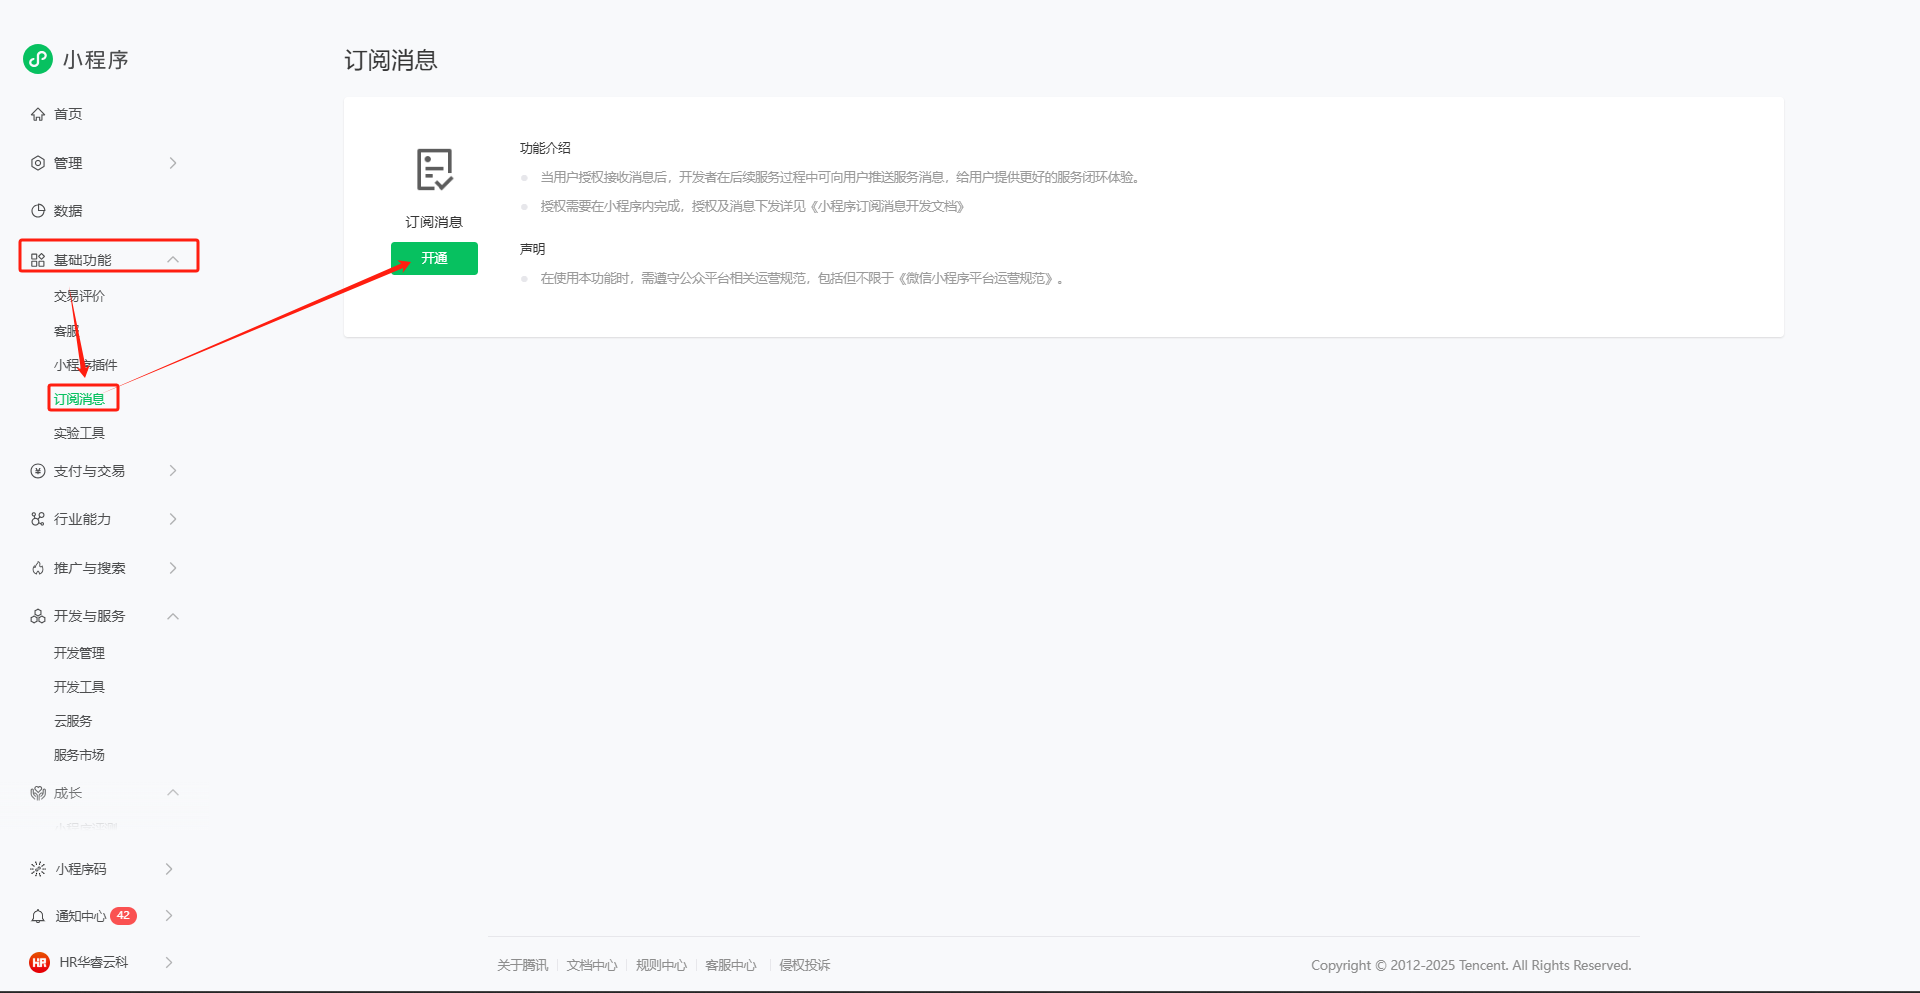This screenshot has height=993, width=1920.
Task: Click the 推广与搜索 flame icon
Action: (x=38, y=568)
